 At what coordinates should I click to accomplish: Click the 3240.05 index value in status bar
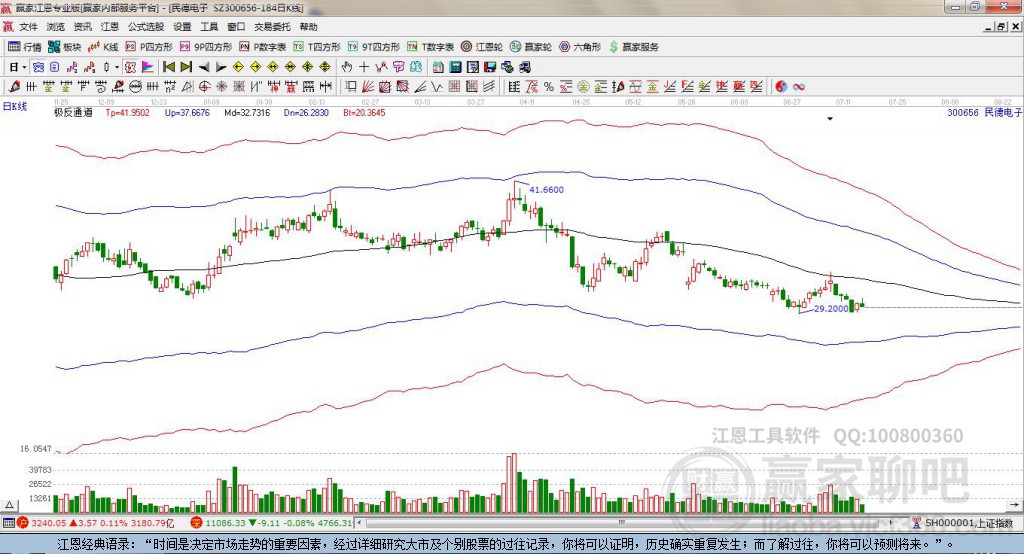(x=48, y=523)
